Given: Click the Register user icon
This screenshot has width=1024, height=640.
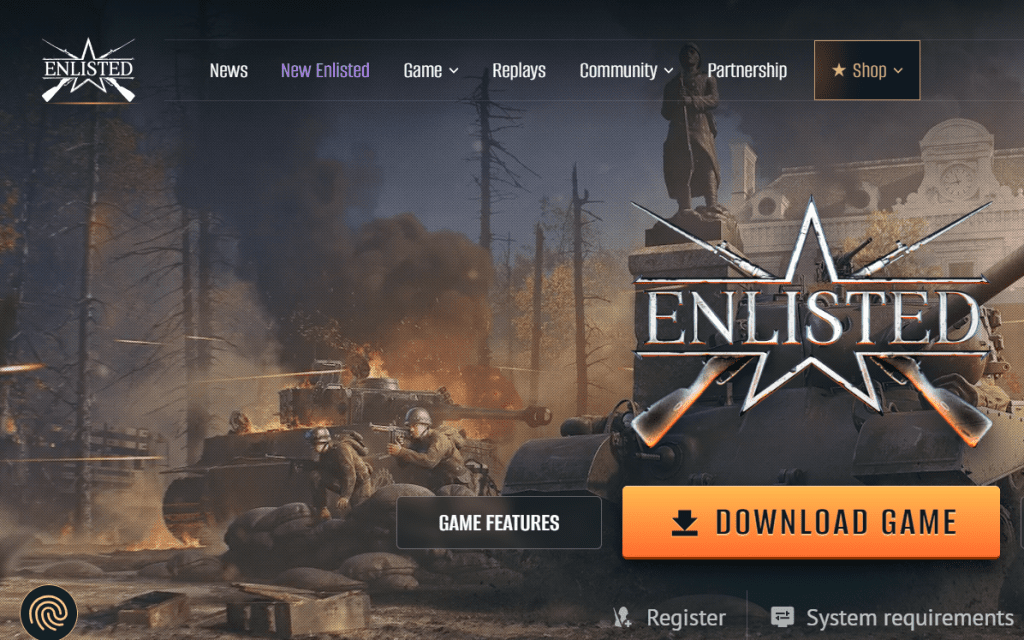Looking at the screenshot, I should coord(622,617).
